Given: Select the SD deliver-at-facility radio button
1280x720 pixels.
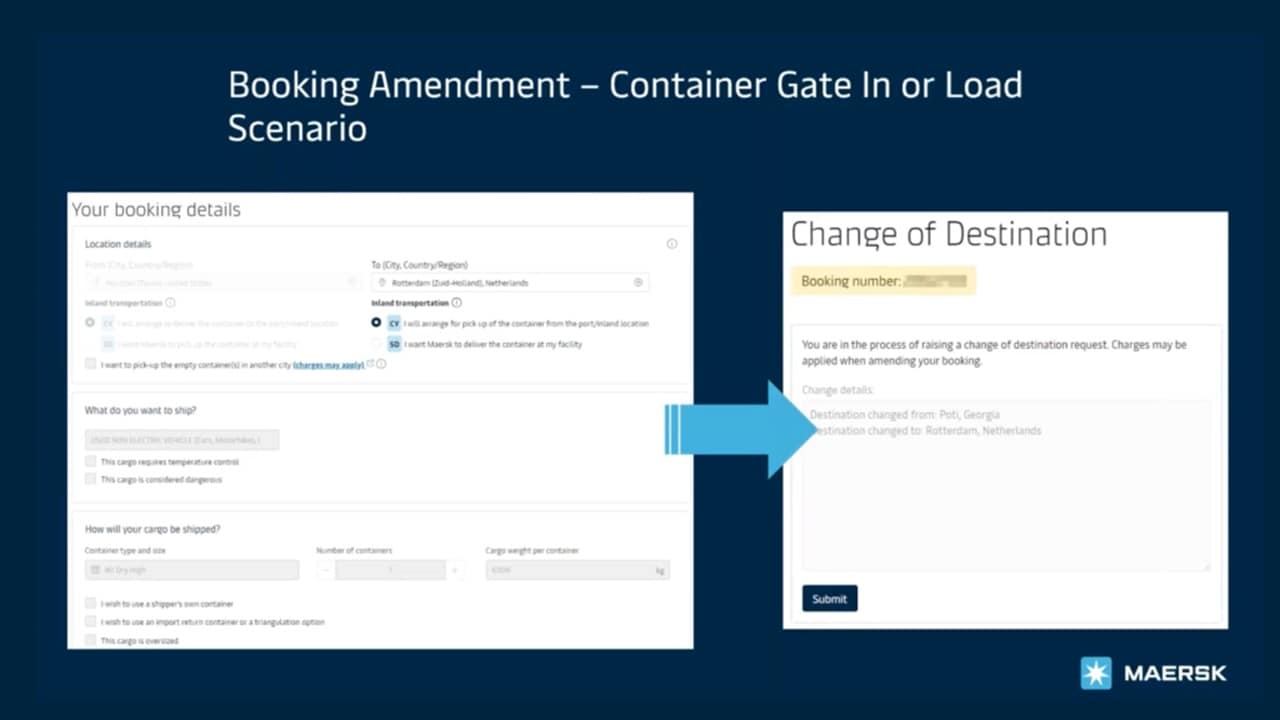Looking at the screenshot, I should pos(376,344).
